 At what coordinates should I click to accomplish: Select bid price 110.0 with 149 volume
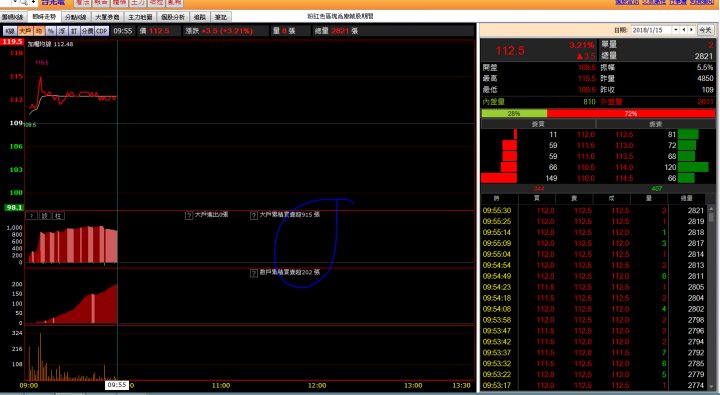point(586,178)
